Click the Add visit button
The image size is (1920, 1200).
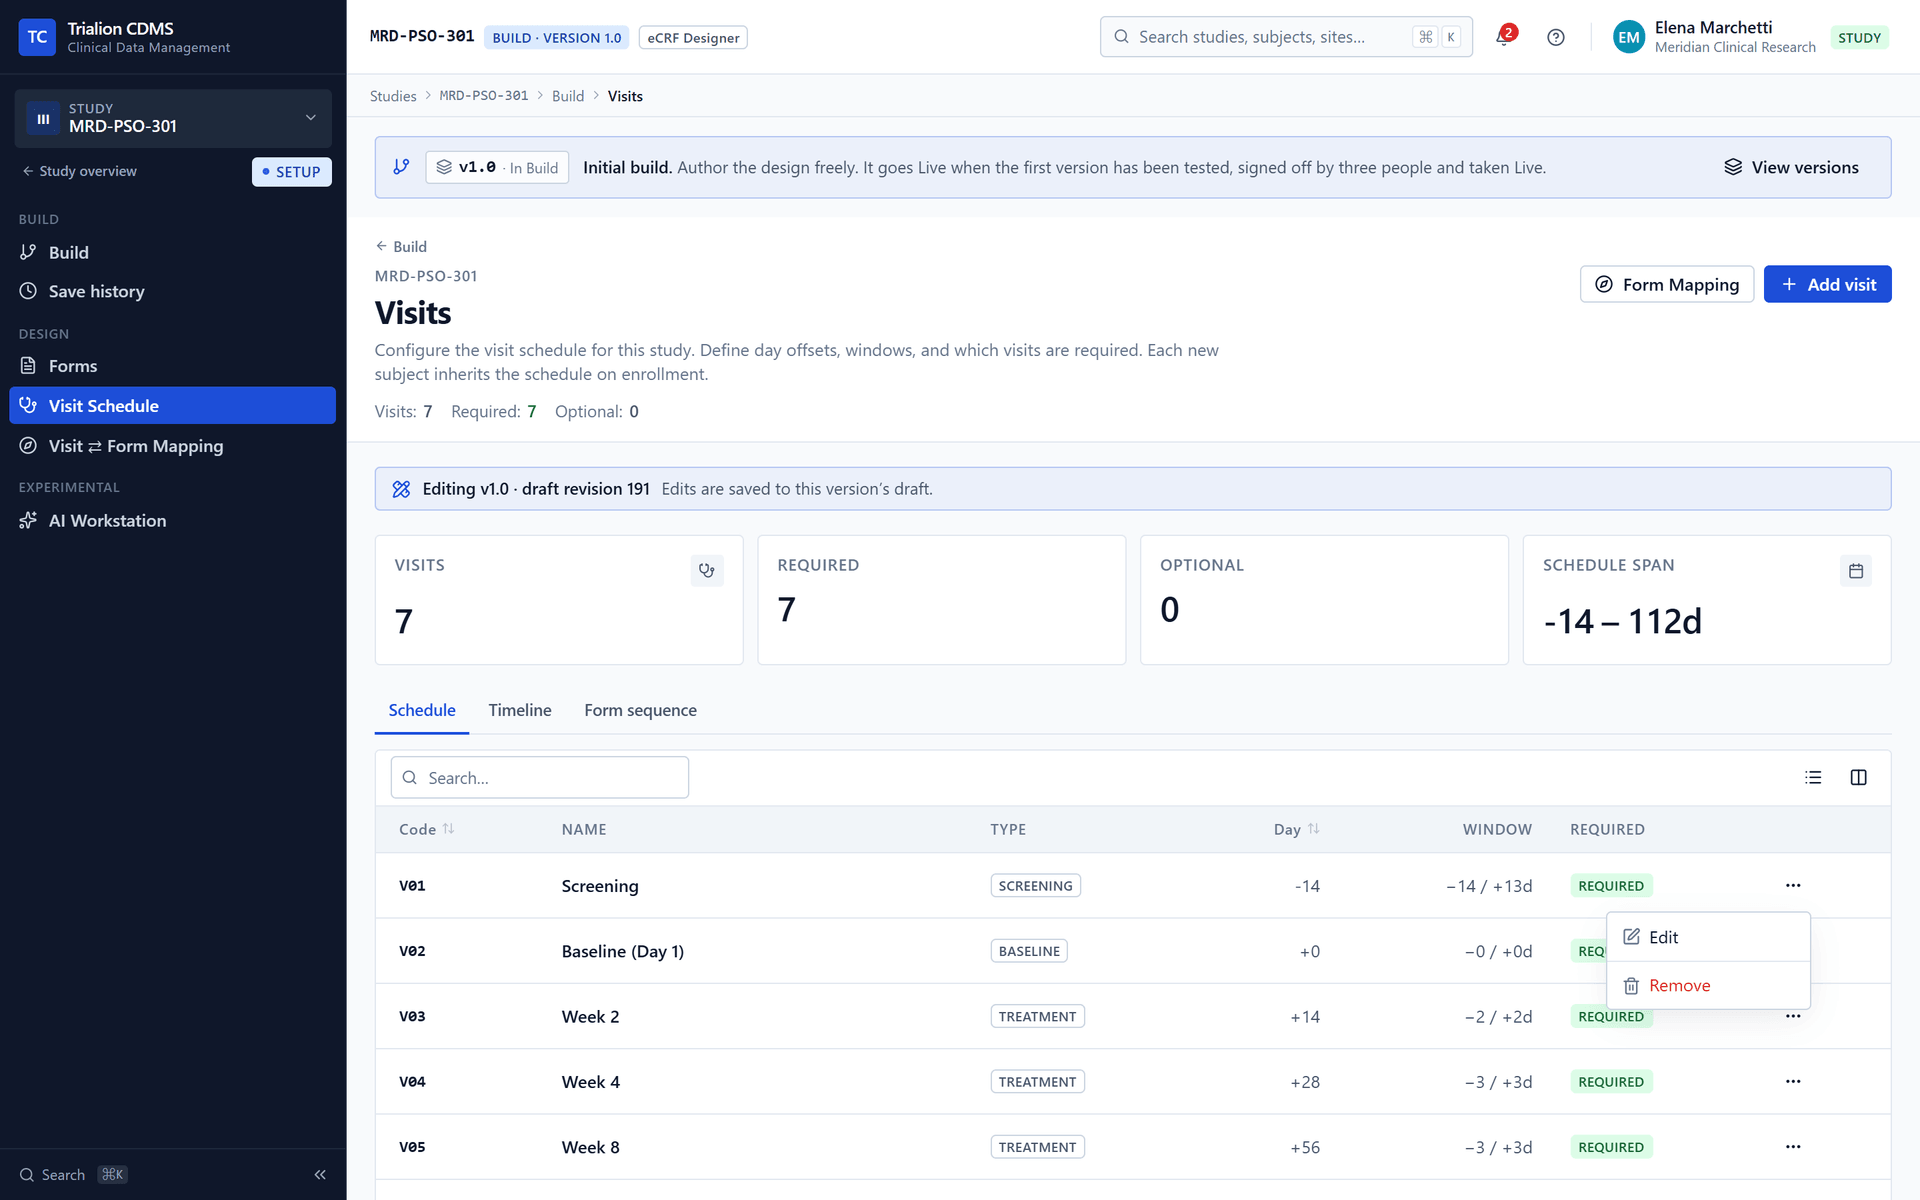[x=1827, y=284]
